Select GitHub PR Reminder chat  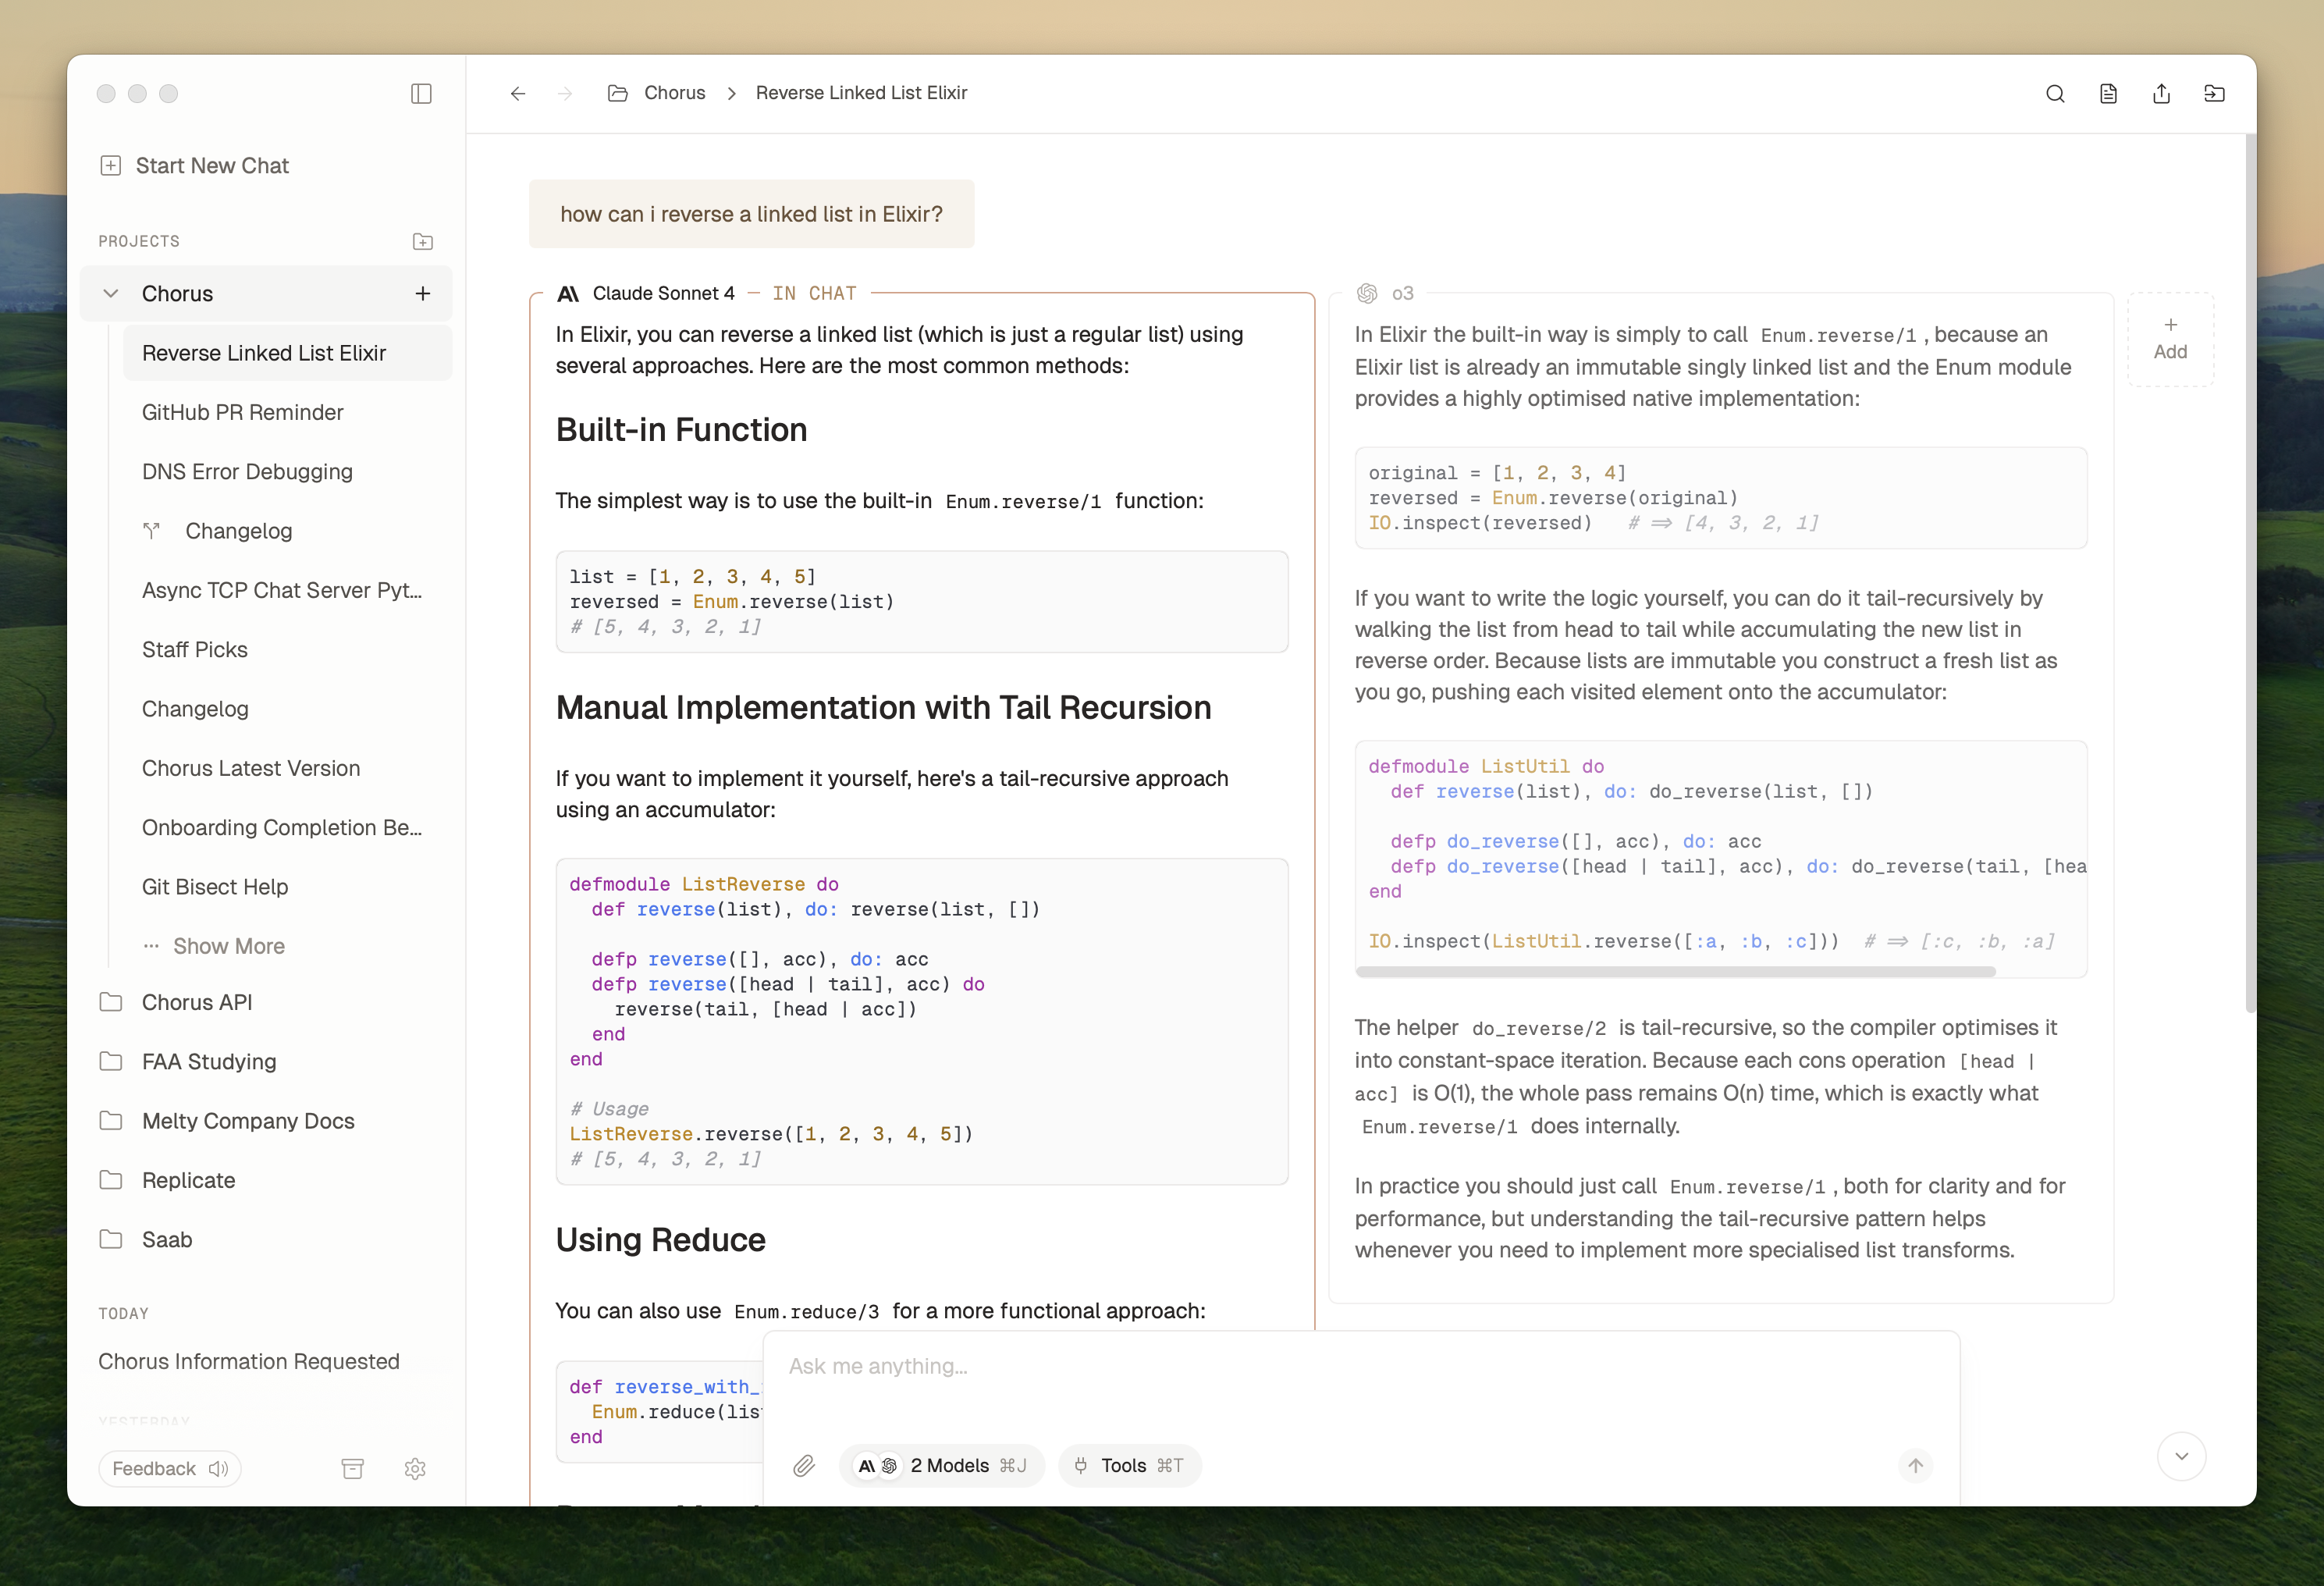point(243,412)
